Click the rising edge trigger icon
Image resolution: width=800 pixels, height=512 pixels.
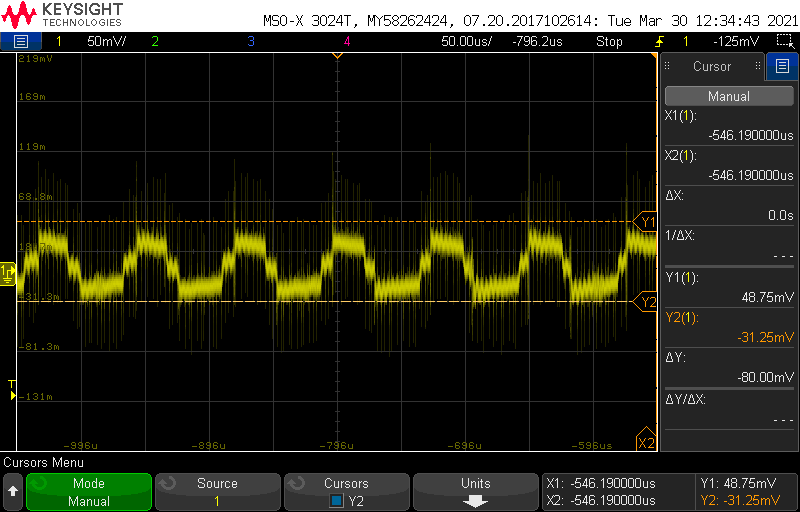click(x=659, y=41)
